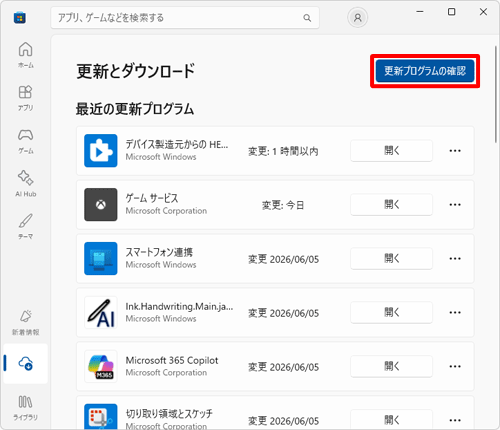Select the Microsoft 365 Copilot title text

172,360
